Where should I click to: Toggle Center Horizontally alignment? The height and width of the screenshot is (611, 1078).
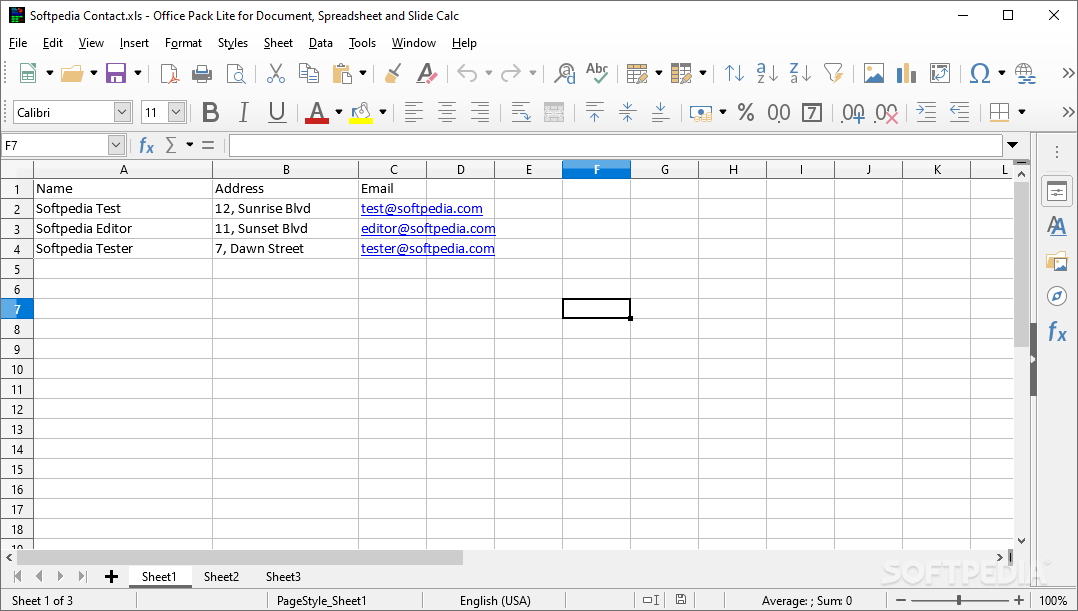coord(447,112)
